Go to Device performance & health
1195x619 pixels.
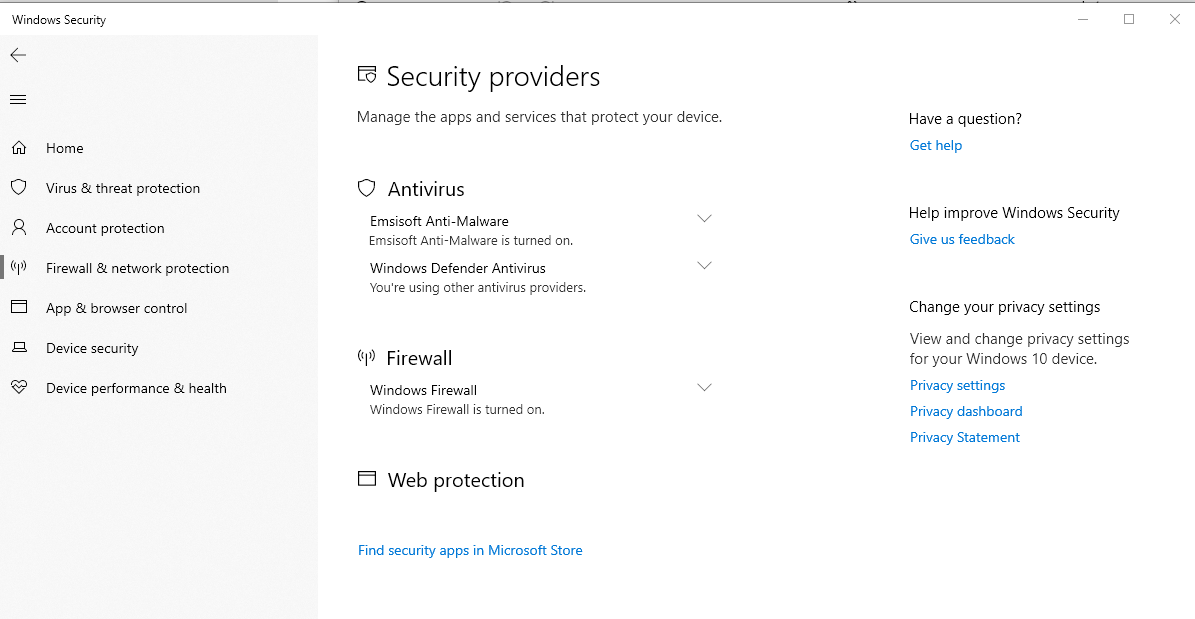point(136,388)
